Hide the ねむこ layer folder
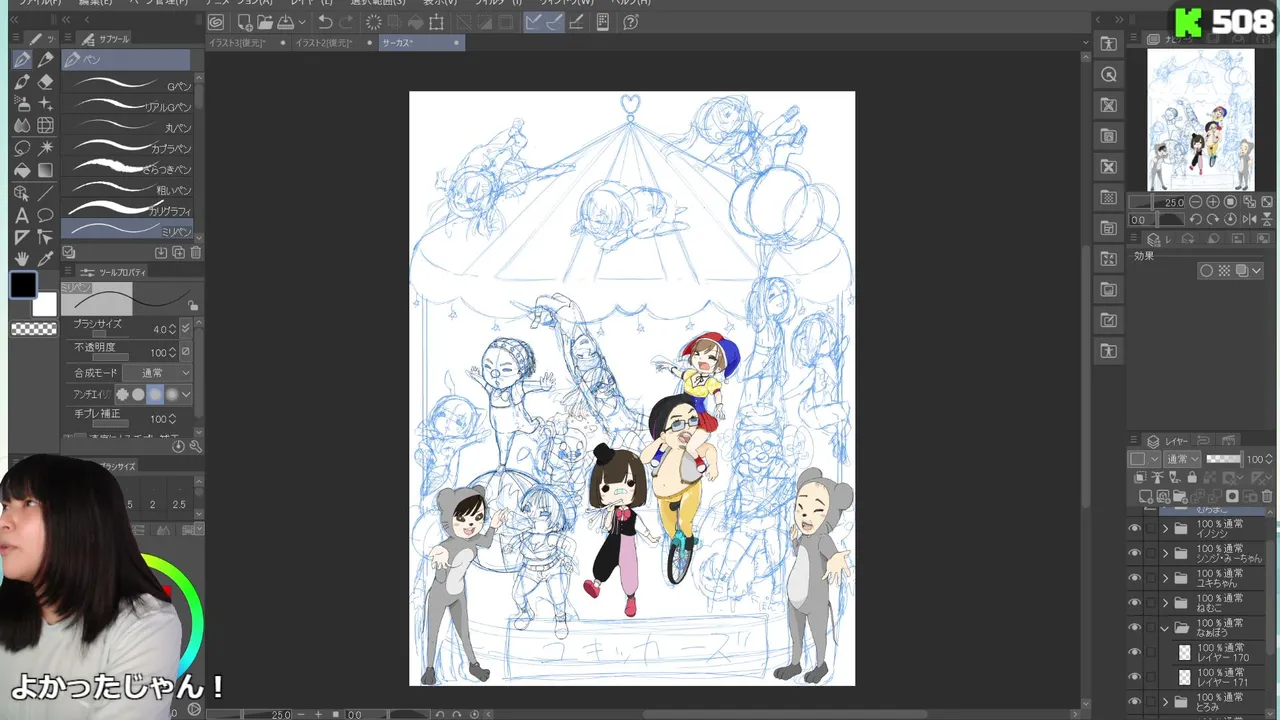Screen dimensions: 1280x720 (1134, 603)
